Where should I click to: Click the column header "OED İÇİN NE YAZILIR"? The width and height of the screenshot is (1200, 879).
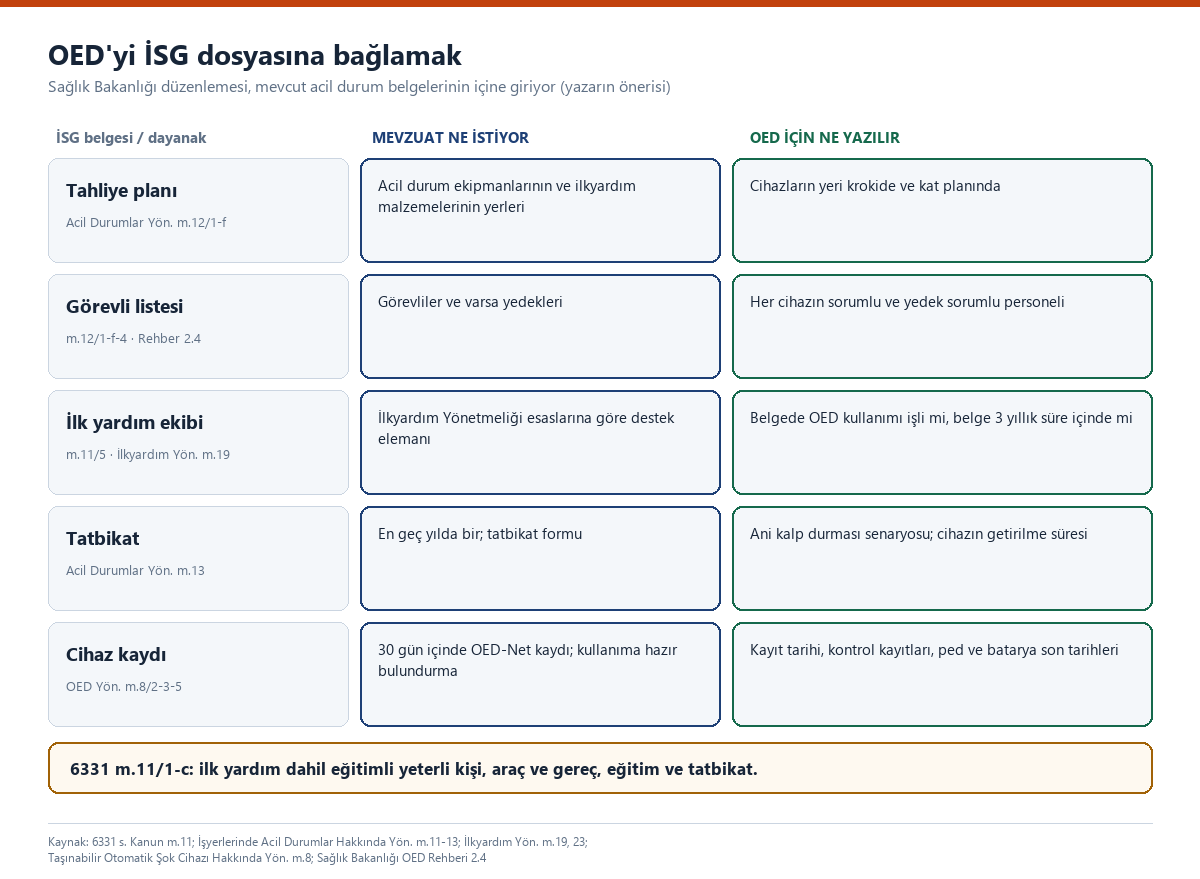825,138
